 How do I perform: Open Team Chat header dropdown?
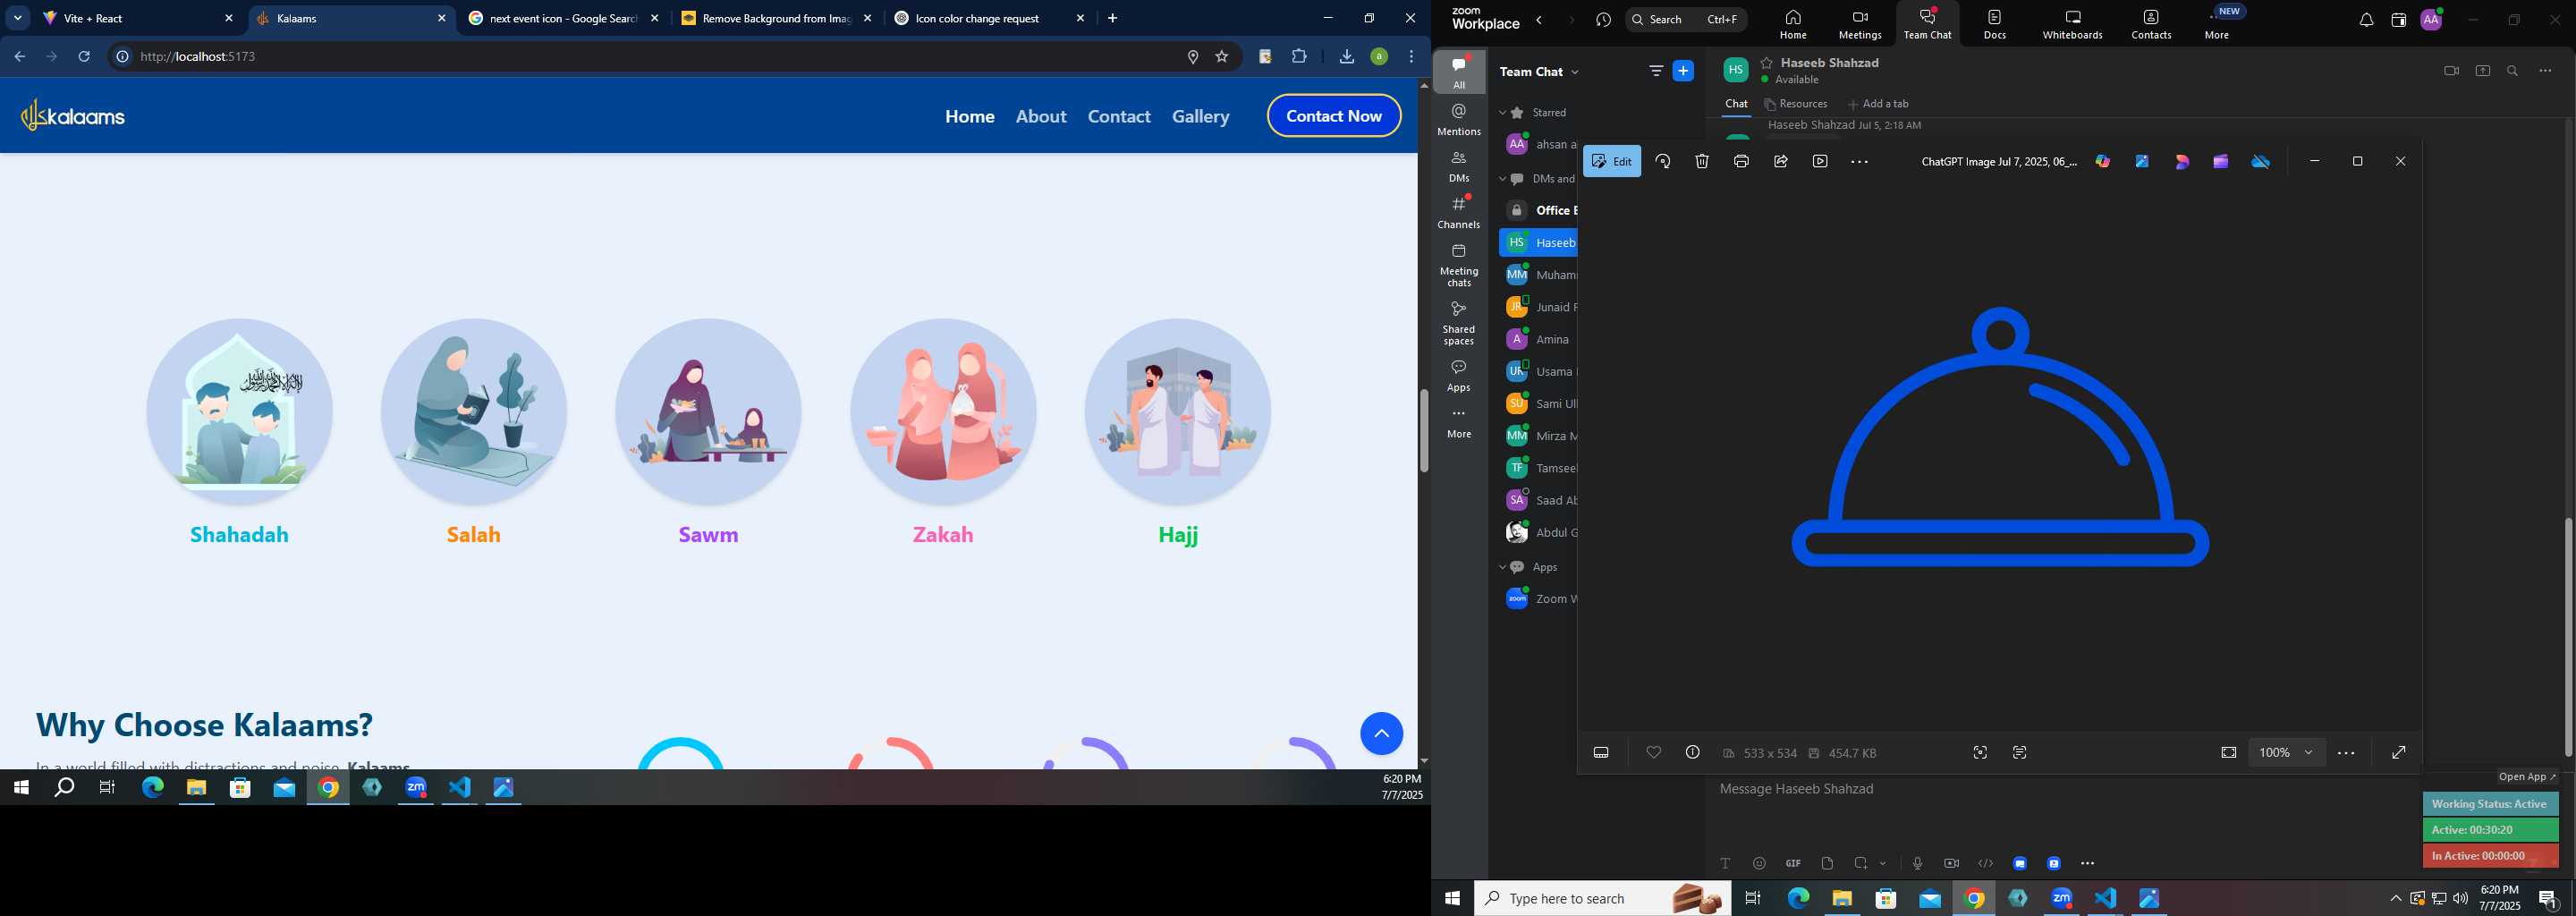pyautogui.click(x=1575, y=72)
